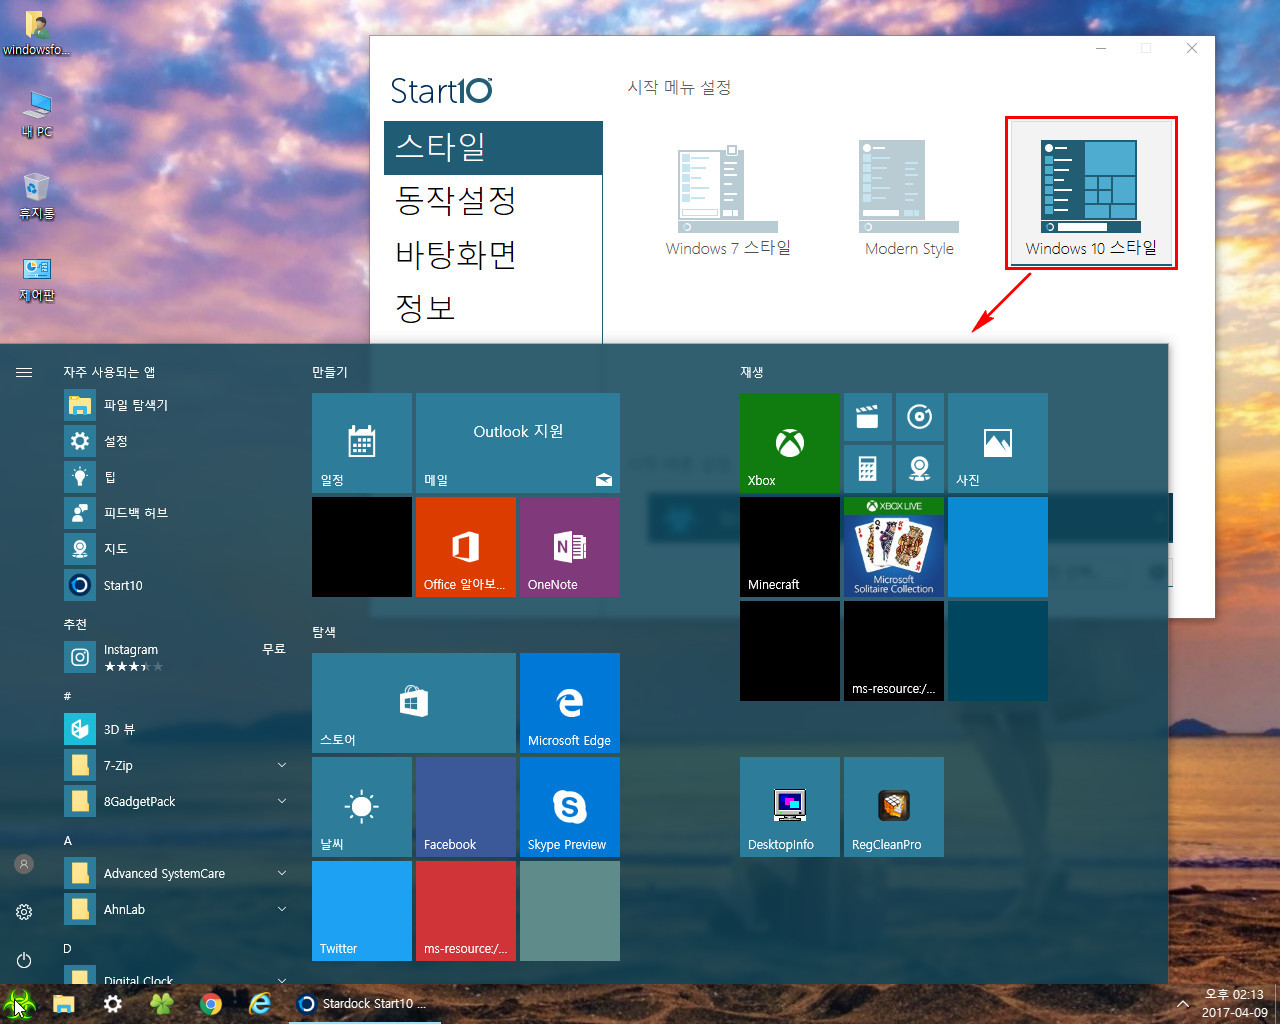Open the Groove music small tile
Screen dimensions: 1280x1024
pos(919,416)
